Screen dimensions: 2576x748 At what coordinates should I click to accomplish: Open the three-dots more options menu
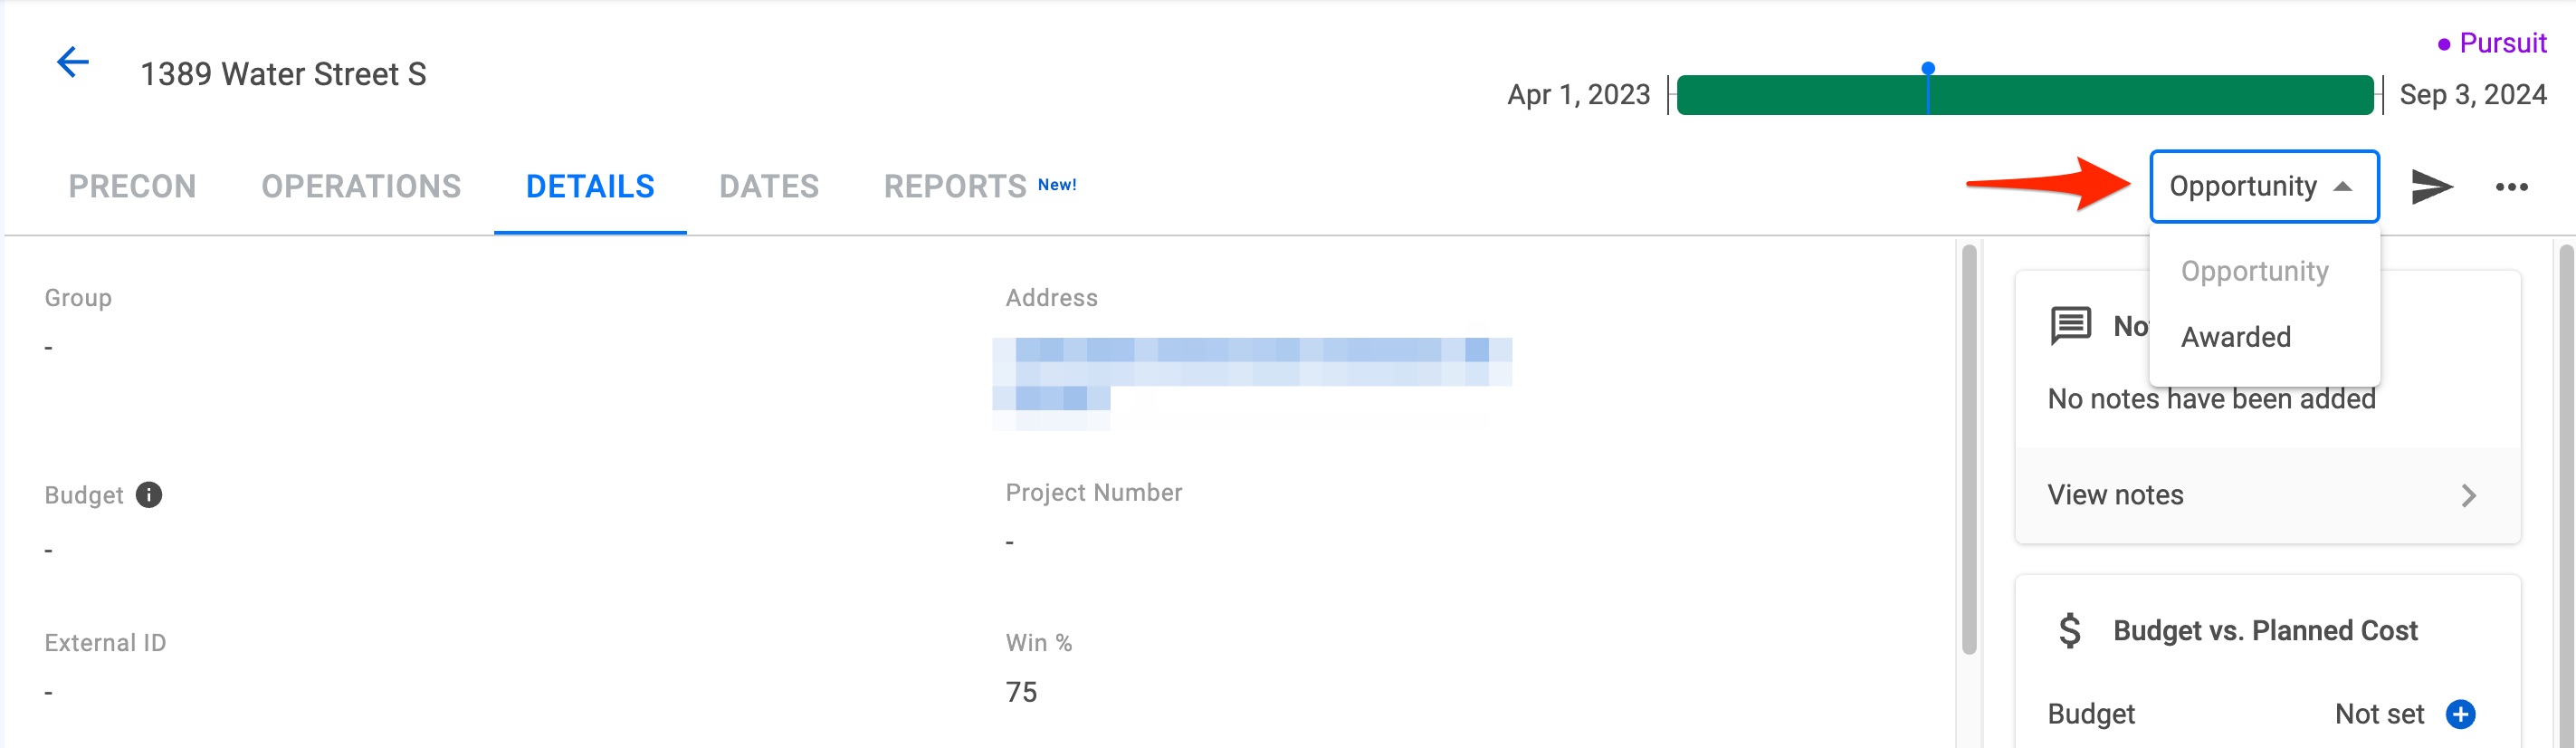pyautogui.click(x=2511, y=187)
